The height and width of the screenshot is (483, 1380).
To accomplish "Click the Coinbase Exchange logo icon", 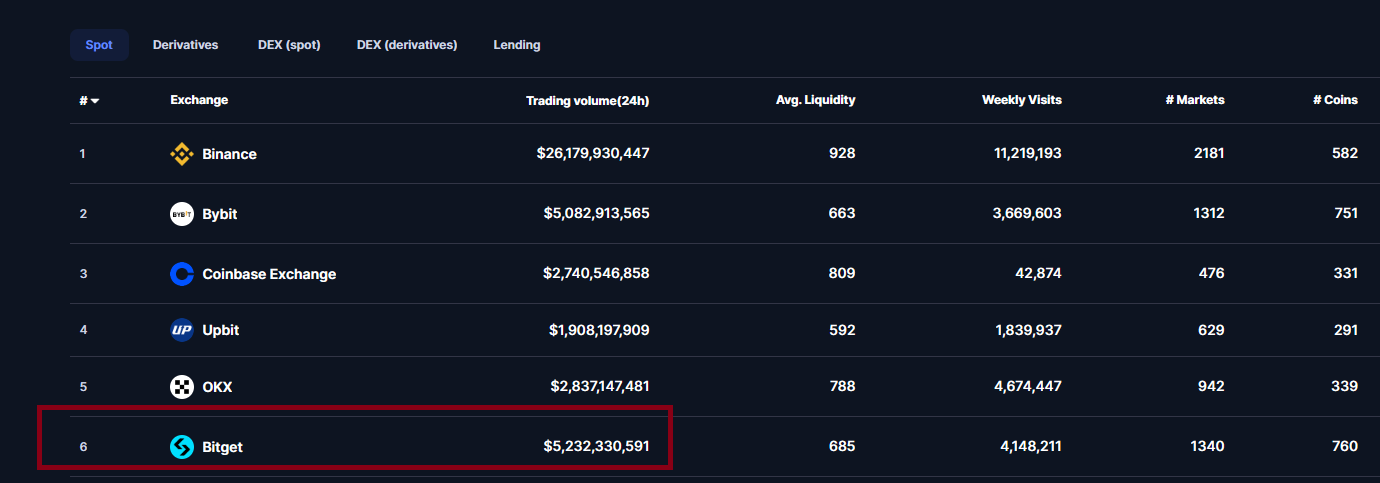I will (182, 274).
